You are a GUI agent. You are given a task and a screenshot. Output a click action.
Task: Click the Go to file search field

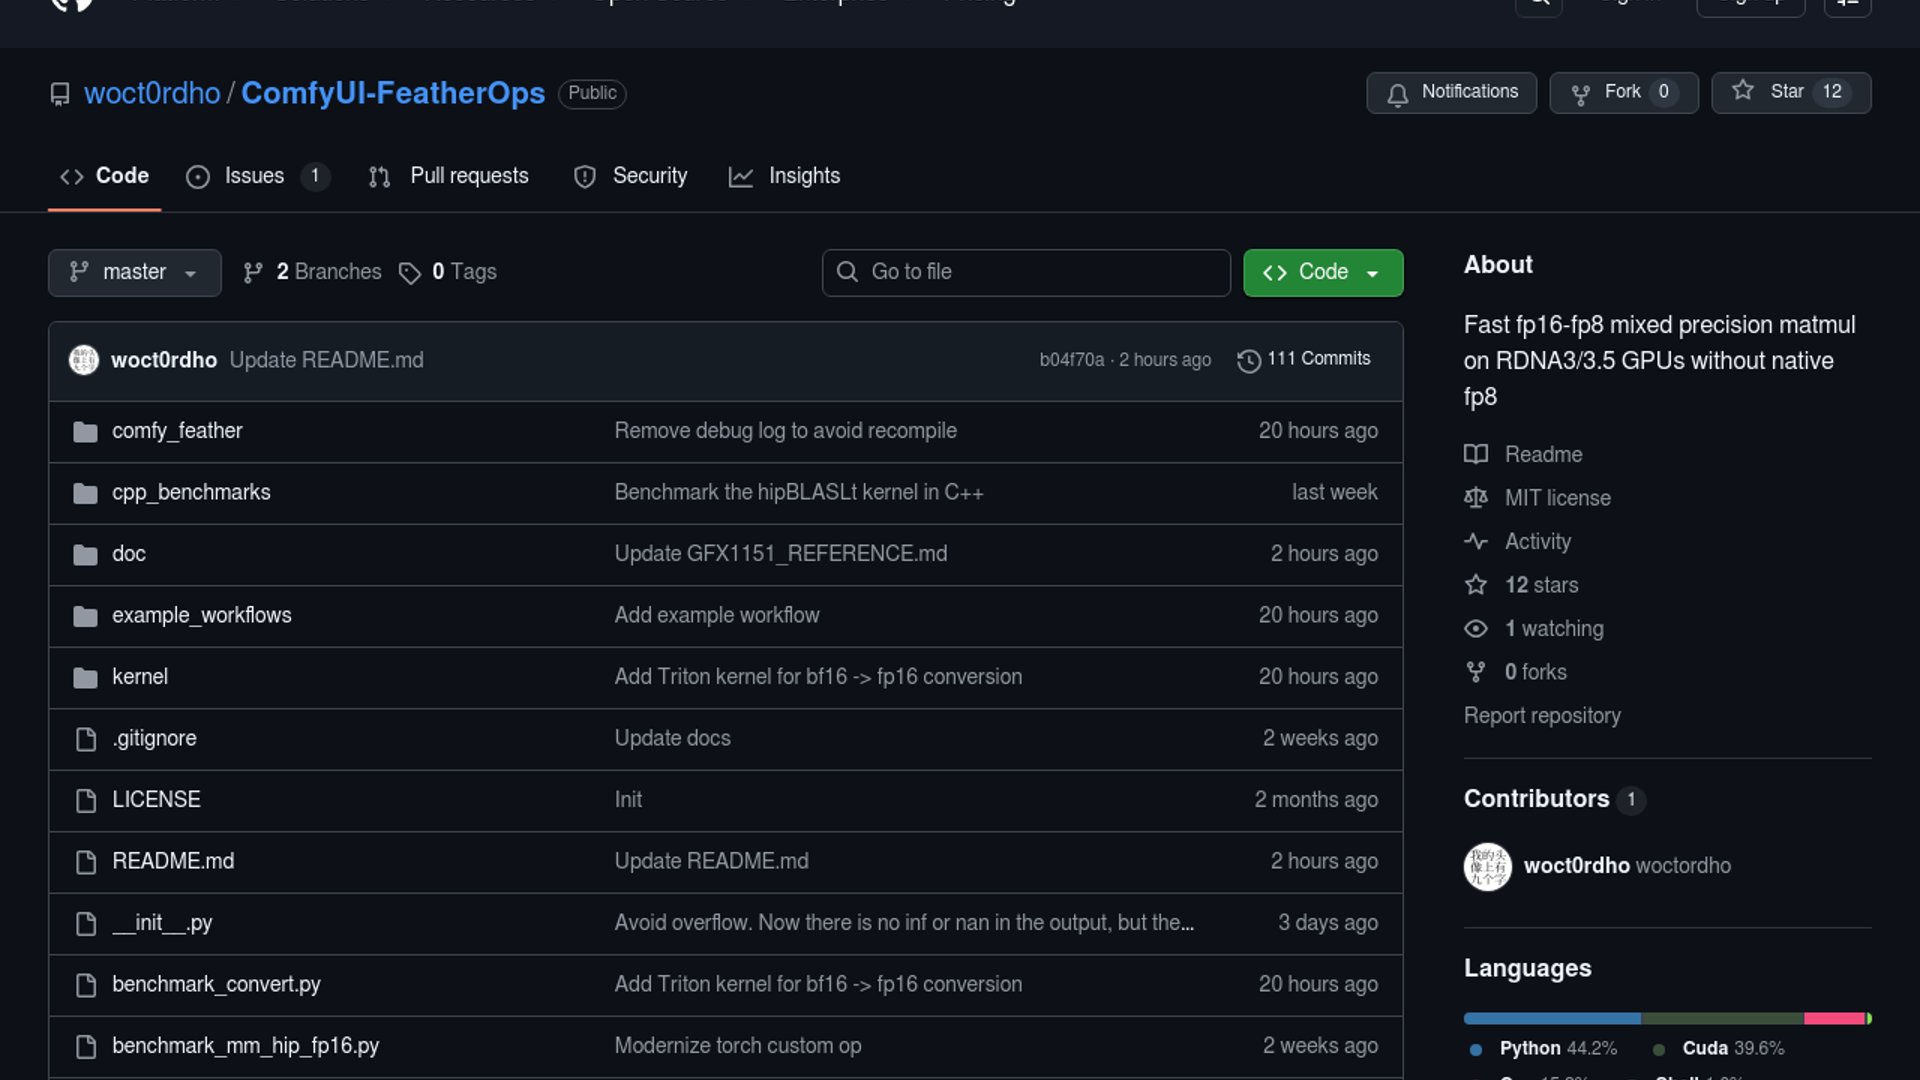tap(1026, 273)
